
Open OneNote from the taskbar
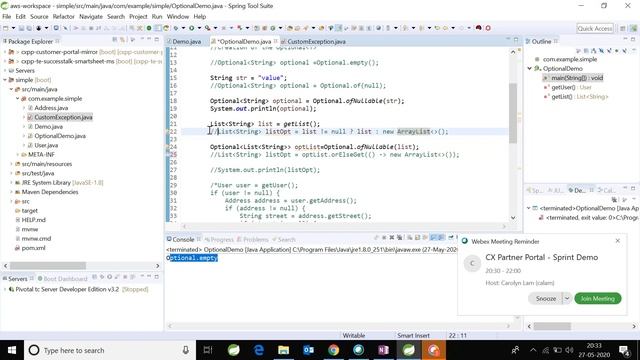click(383, 350)
